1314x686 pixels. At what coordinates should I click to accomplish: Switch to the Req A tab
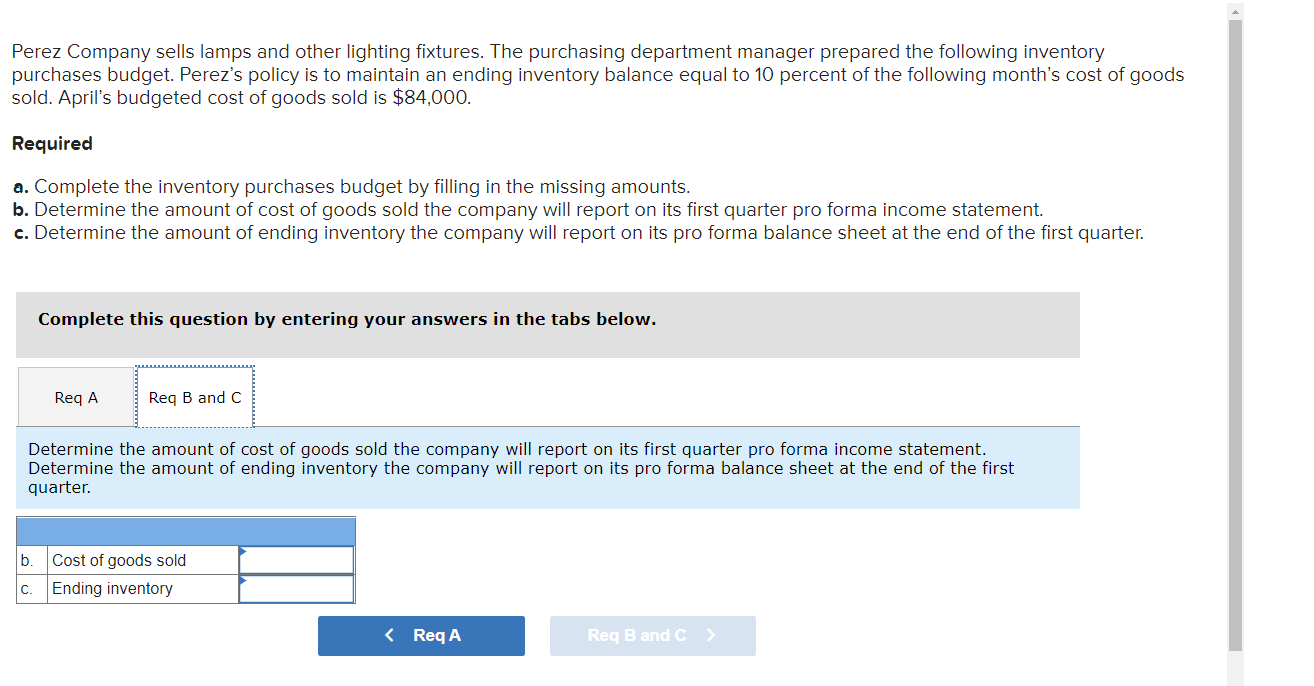(x=76, y=398)
